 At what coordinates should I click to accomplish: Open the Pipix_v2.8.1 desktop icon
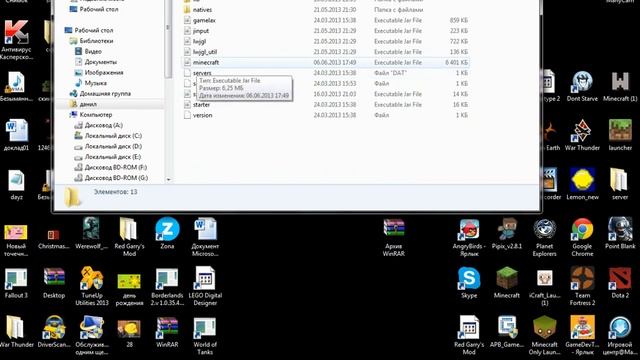[507, 233]
